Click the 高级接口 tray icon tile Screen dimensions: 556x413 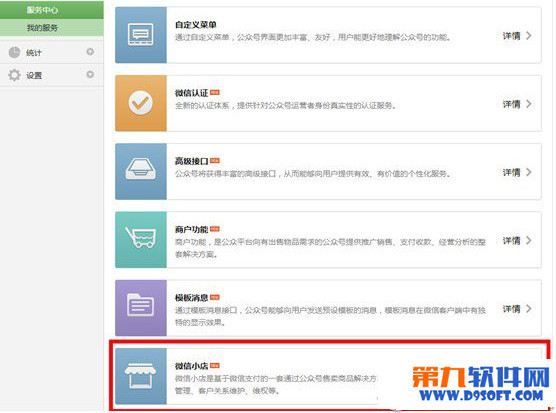coord(141,171)
